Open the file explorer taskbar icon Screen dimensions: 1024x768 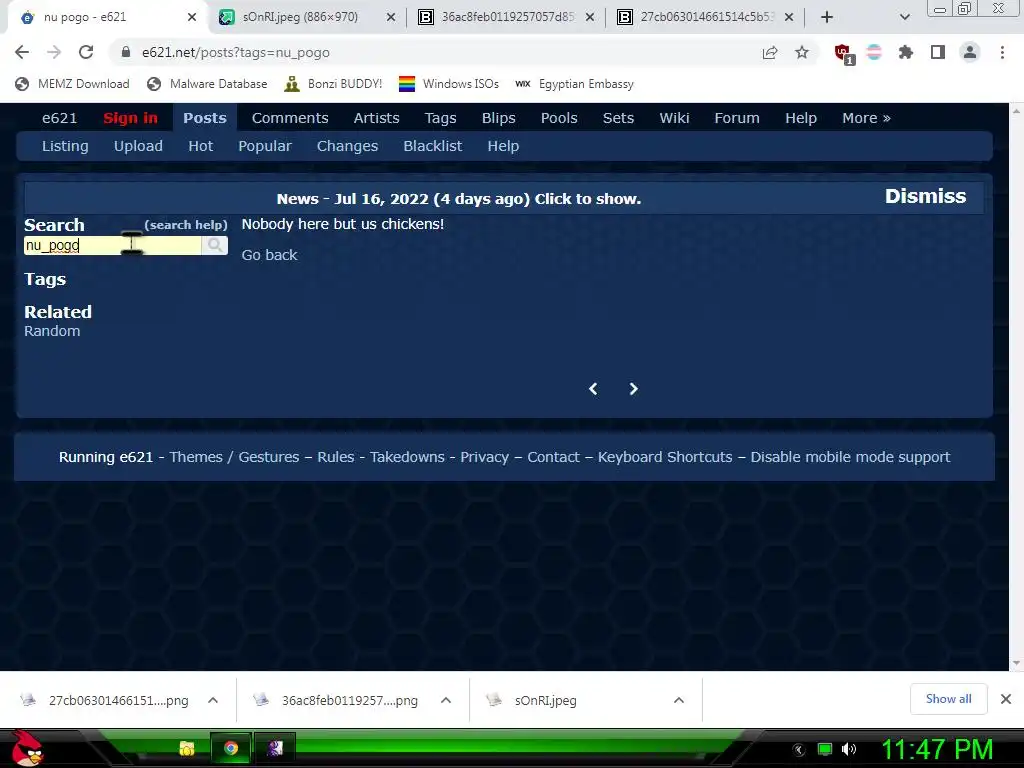point(187,748)
